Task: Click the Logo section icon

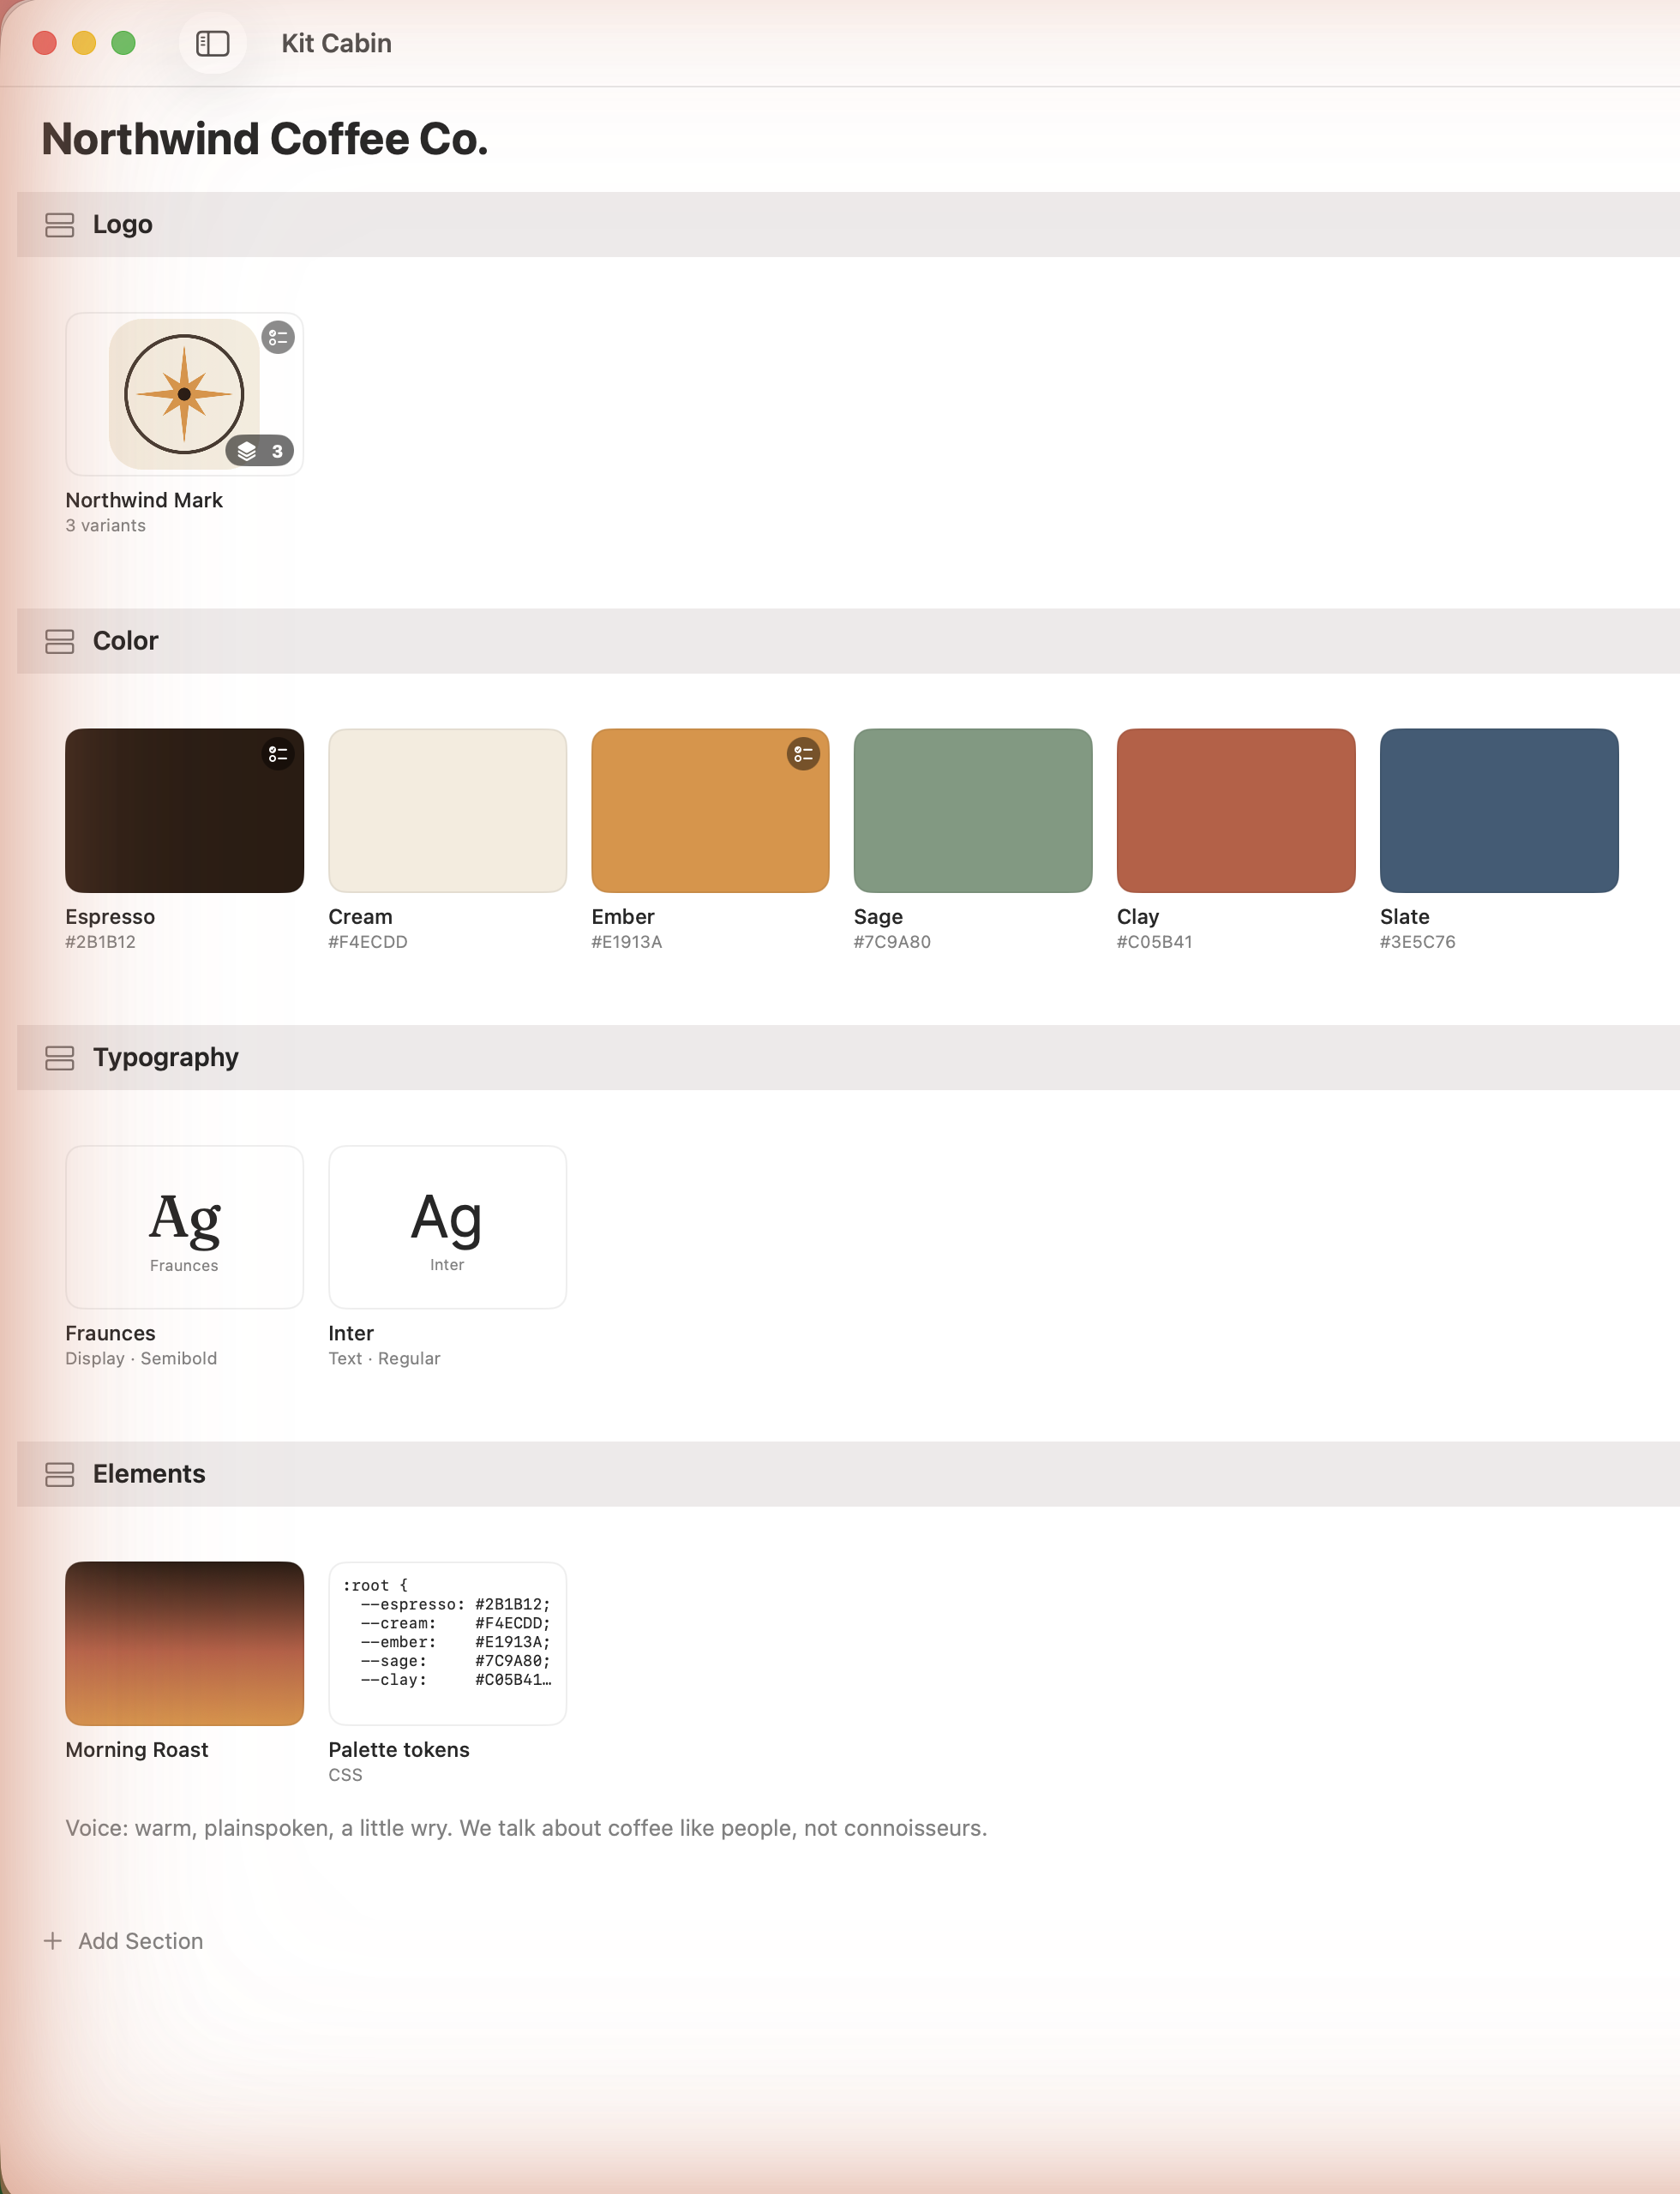Action: tap(60, 225)
